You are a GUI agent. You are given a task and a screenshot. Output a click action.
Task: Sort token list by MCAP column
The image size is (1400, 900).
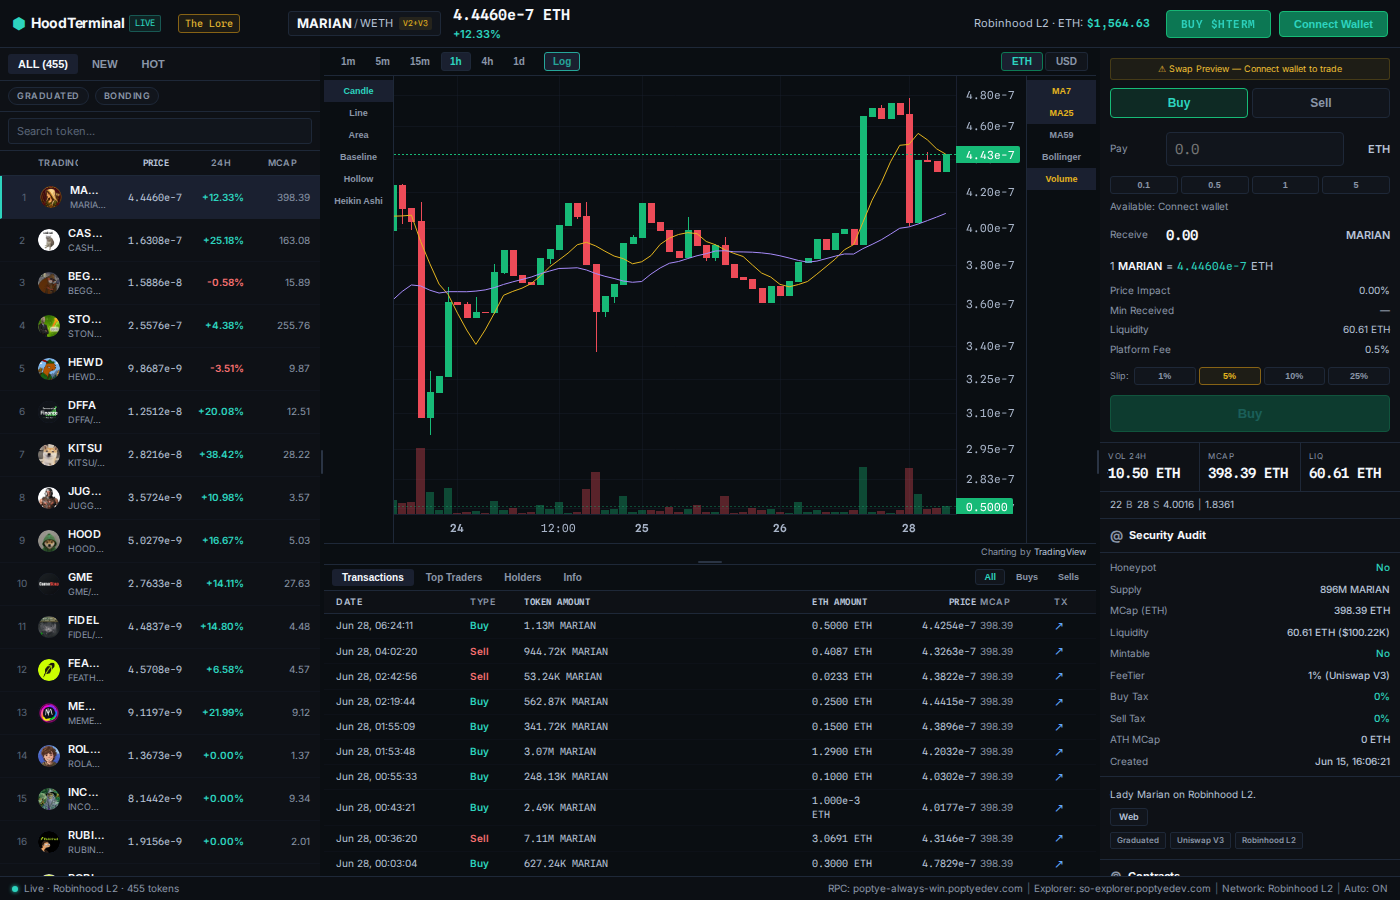(282, 163)
